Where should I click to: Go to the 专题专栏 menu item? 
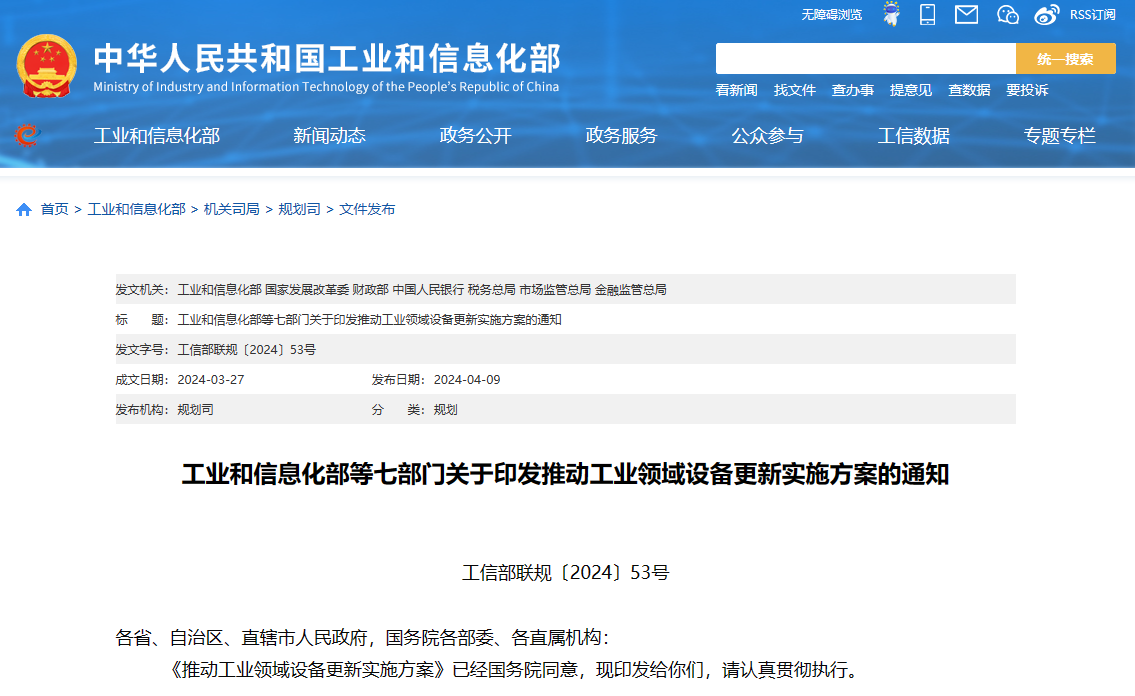[x=1059, y=136]
